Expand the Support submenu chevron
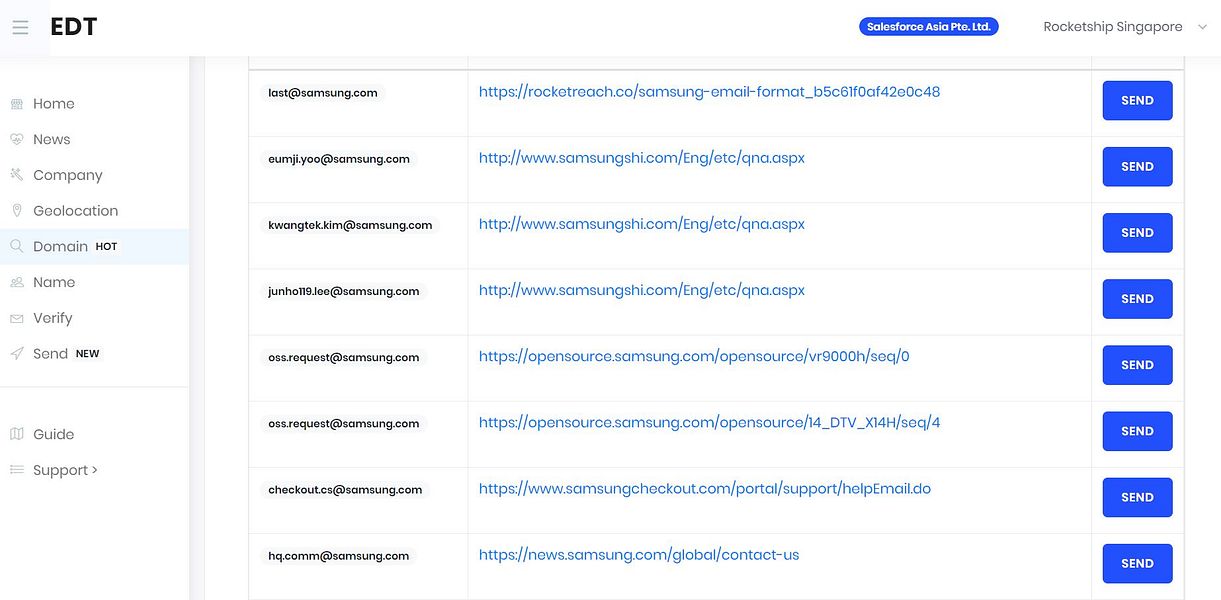Image resolution: width=1221 pixels, height=600 pixels. 95,469
